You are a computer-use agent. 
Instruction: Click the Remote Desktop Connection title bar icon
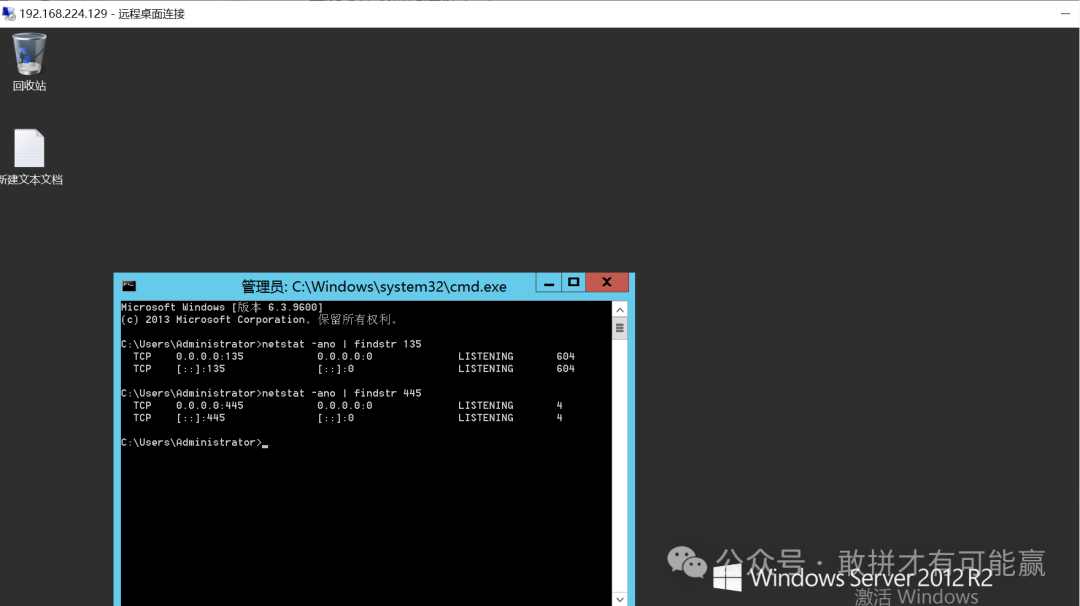tap(9, 14)
